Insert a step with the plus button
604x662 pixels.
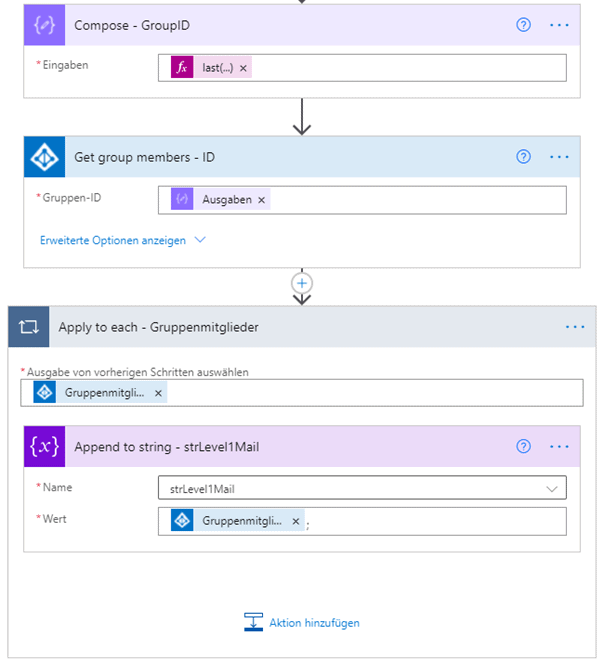click(x=302, y=283)
